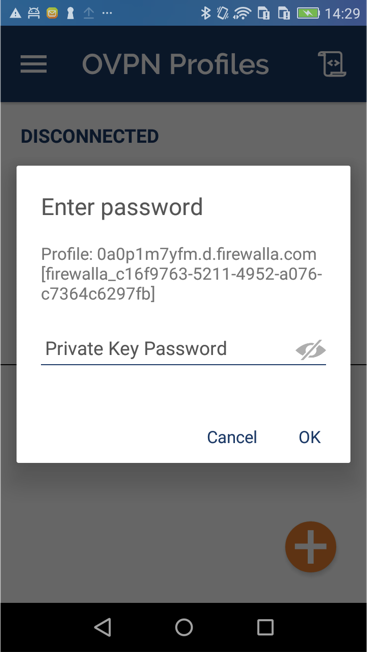Screen dimensions: 367x652
Task: Tap the Bluetooth status icon
Action: (x=206, y=13)
